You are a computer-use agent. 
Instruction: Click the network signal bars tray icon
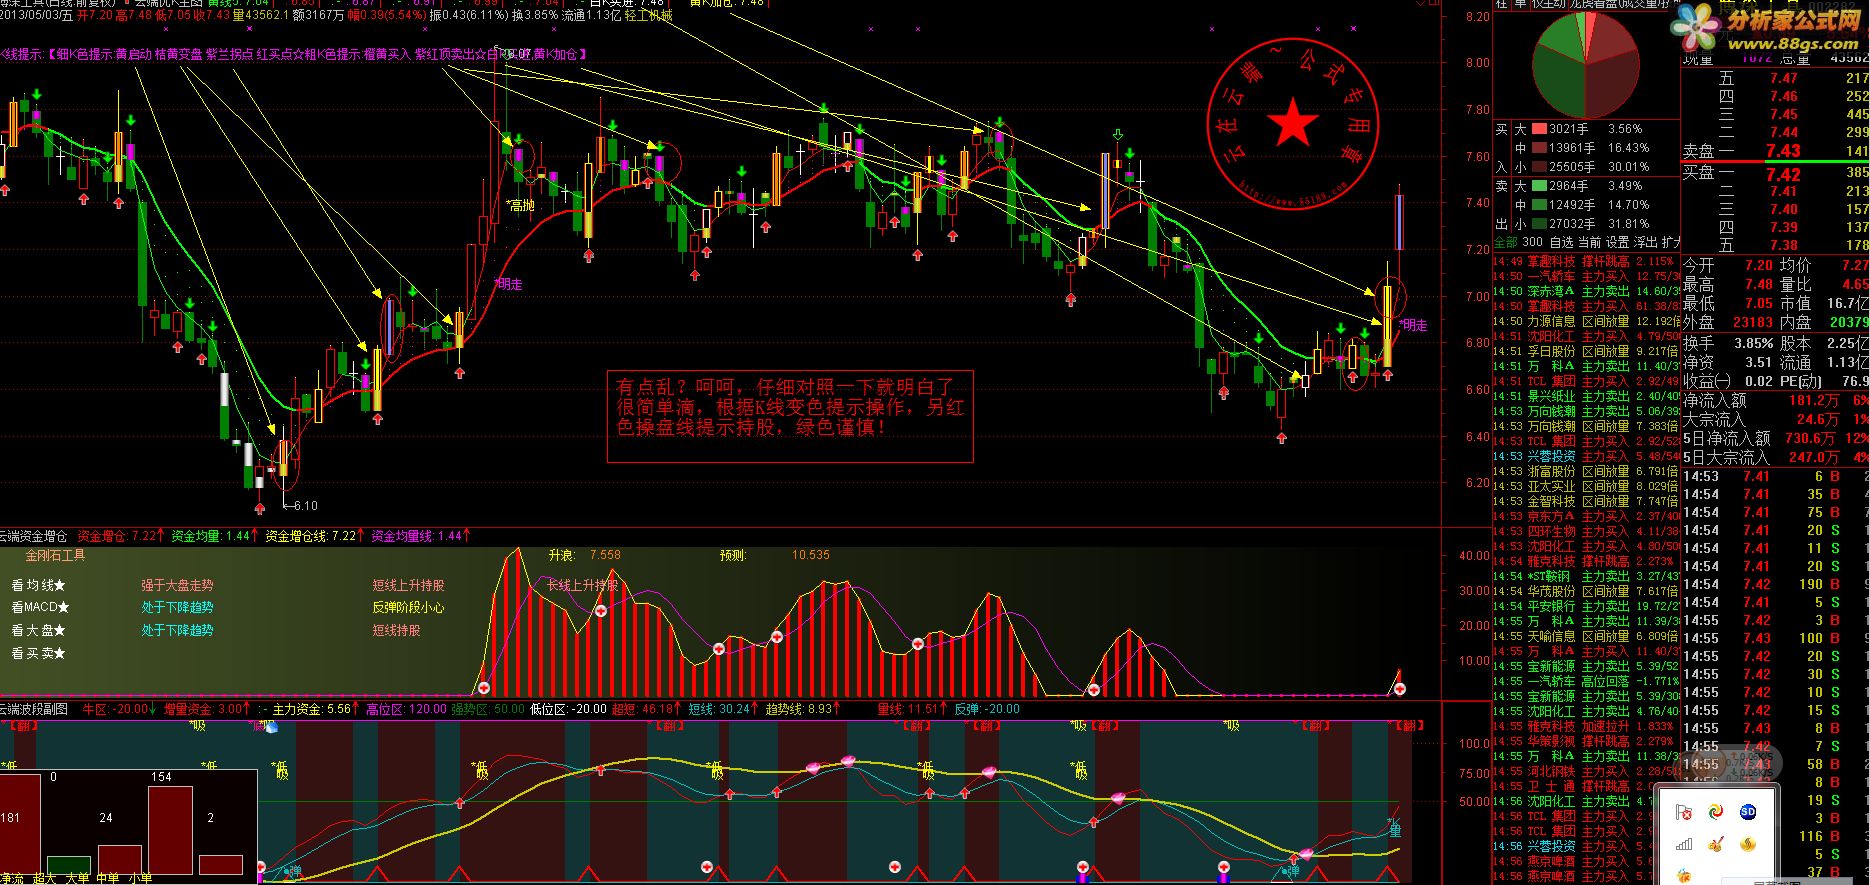1684,844
